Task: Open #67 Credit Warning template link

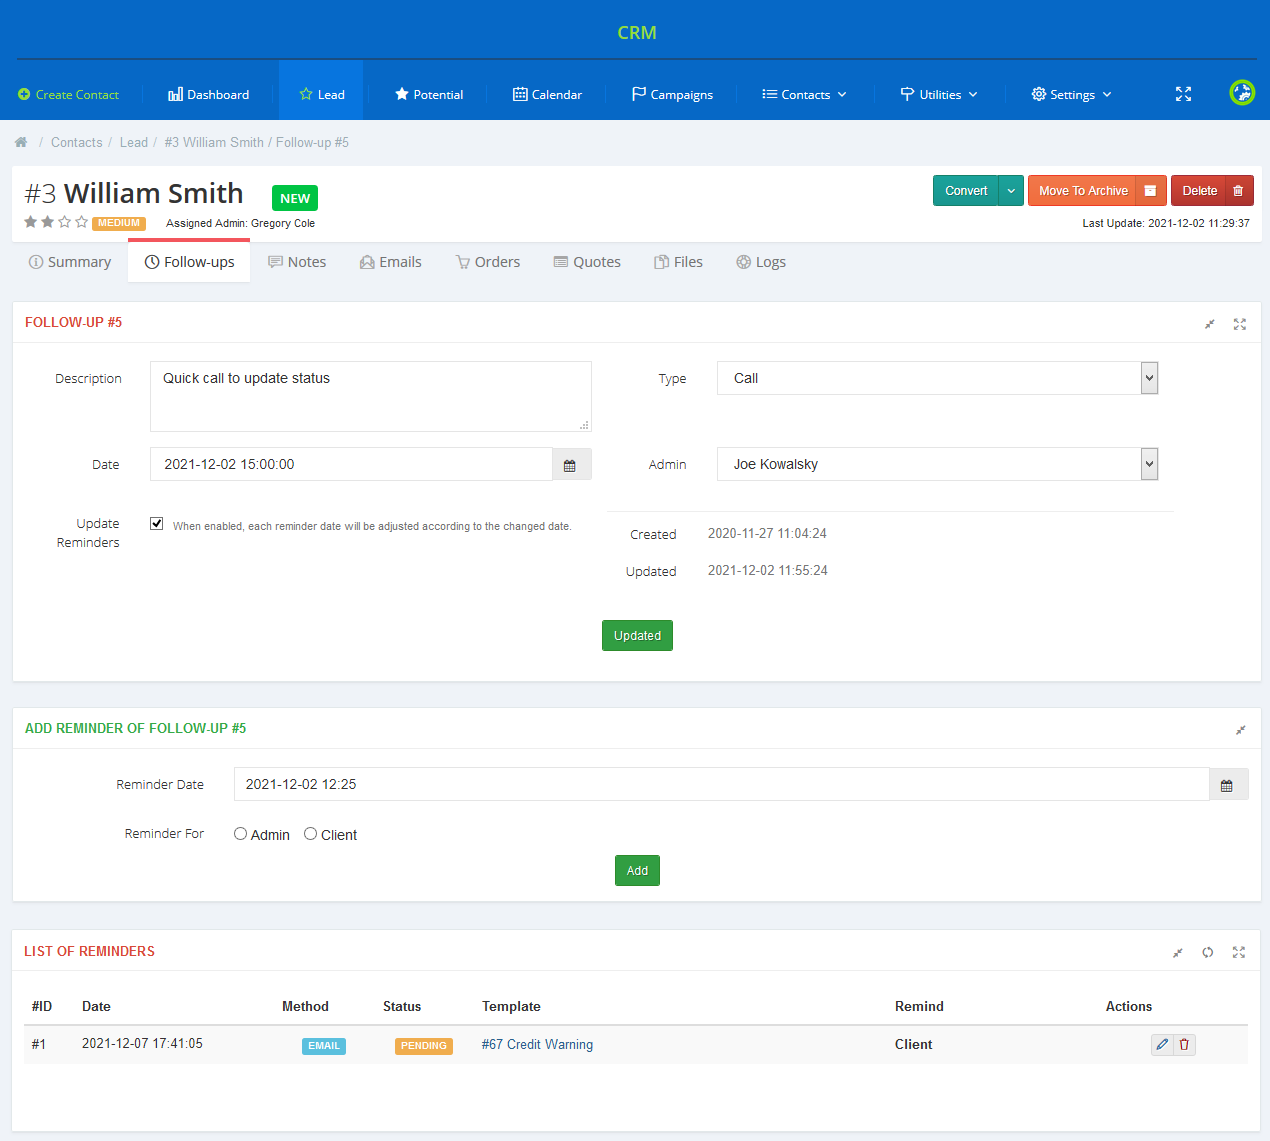Action: coord(537,1045)
